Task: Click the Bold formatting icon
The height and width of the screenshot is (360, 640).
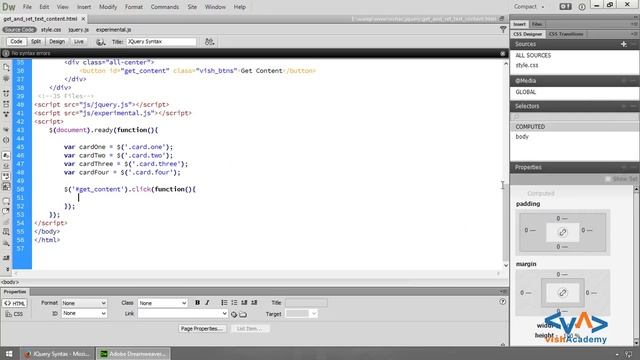Action: click(x=198, y=303)
